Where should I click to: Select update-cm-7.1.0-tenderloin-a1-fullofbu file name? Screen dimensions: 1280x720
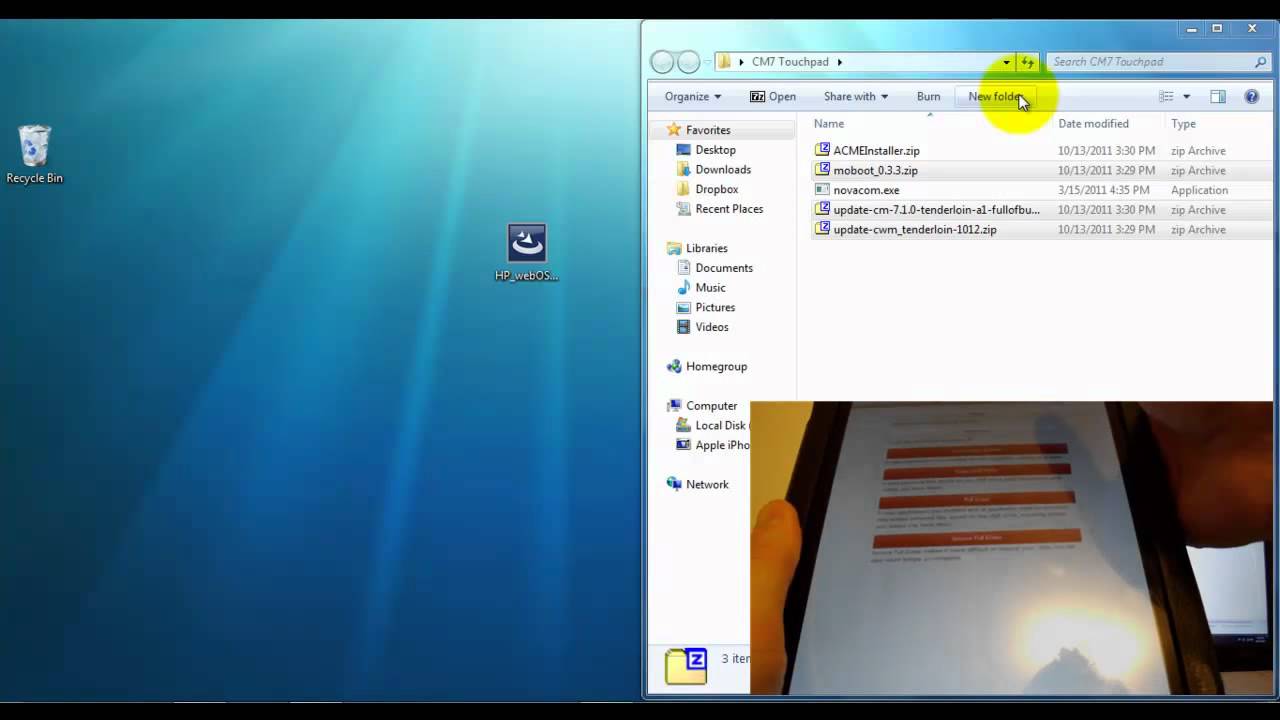coord(936,210)
